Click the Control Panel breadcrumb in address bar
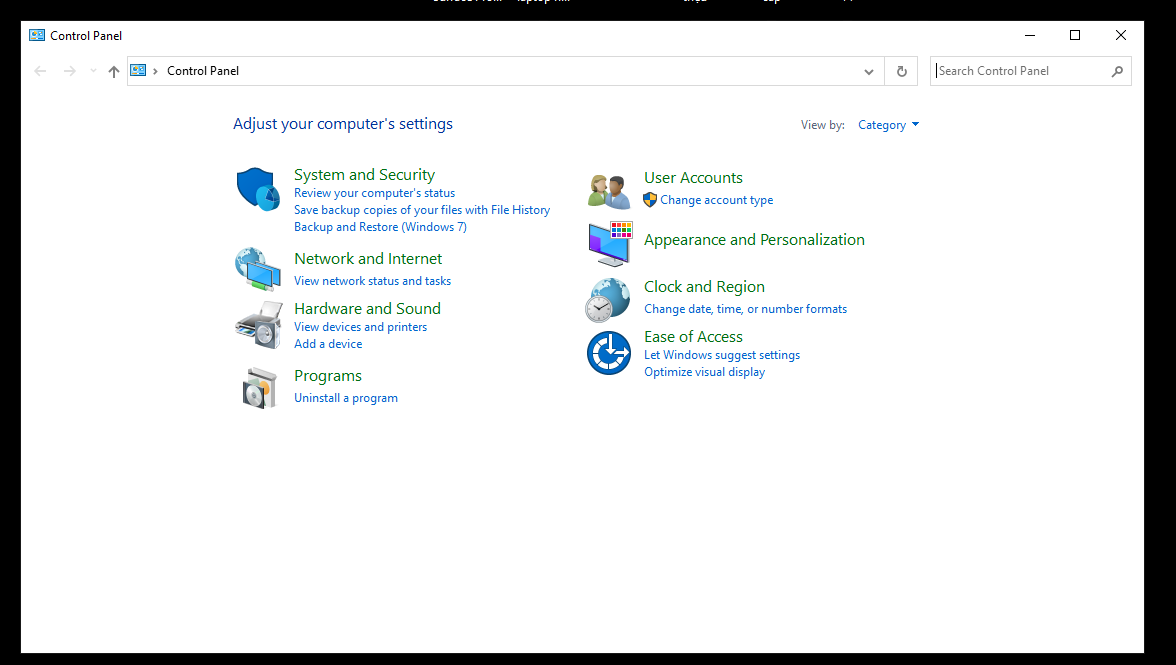The image size is (1176, 665). (x=202, y=71)
